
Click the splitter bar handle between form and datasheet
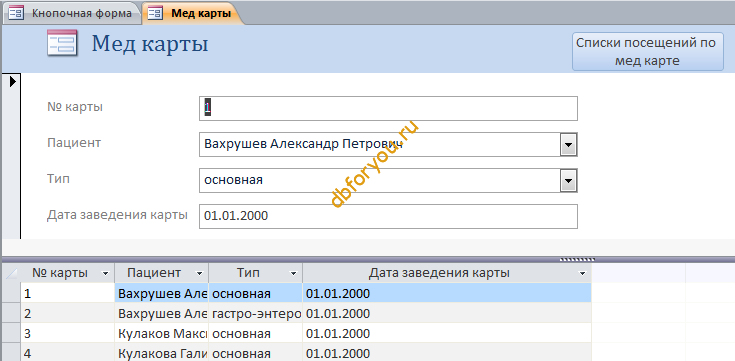(x=578, y=259)
